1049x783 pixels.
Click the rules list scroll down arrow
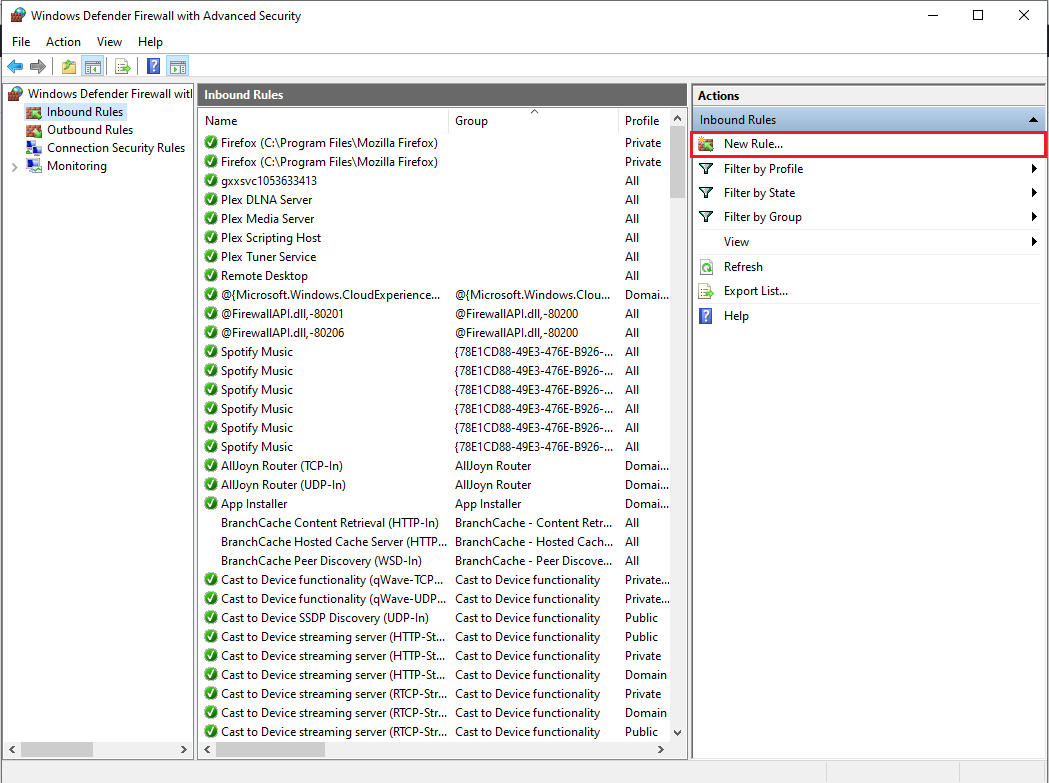click(x=677, y=732)
